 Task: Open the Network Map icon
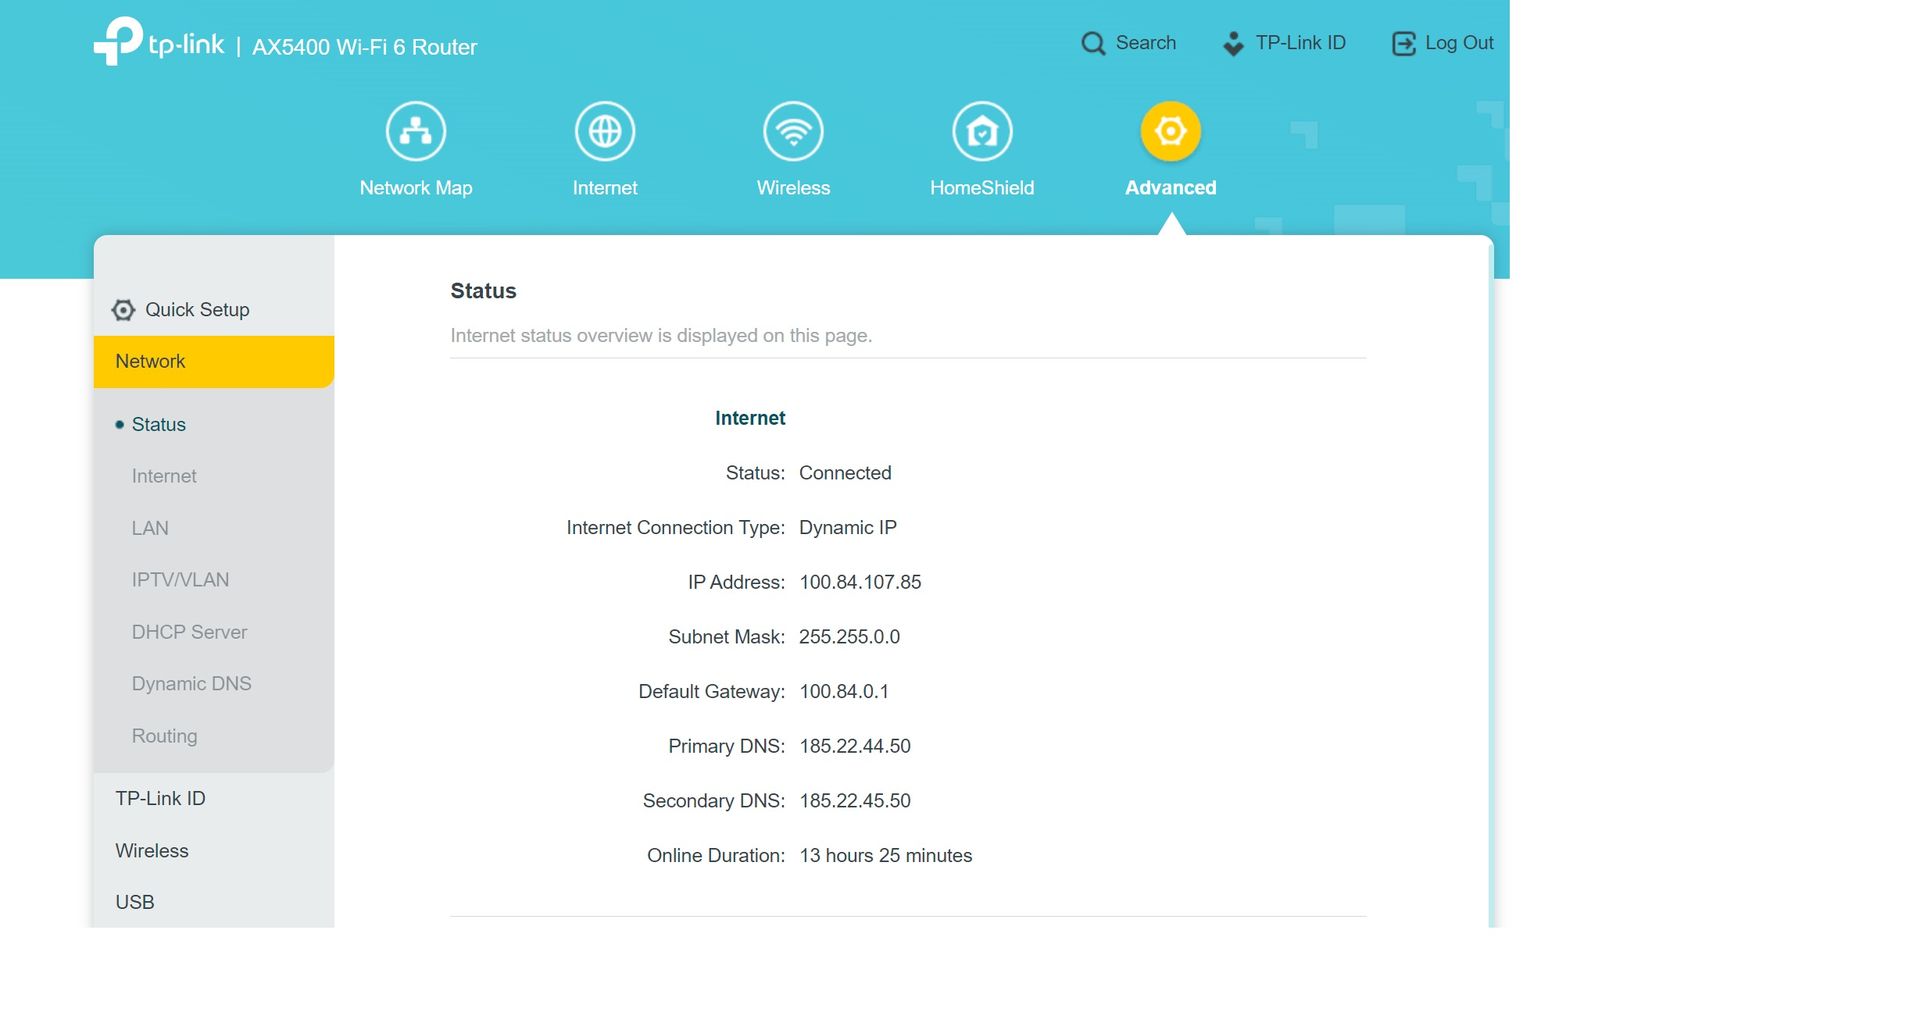coord(416,131)
